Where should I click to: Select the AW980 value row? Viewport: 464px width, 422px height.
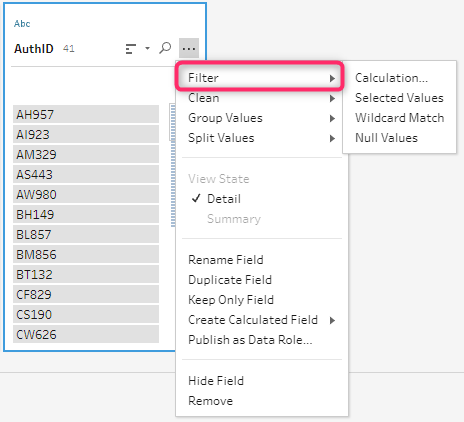86,194
